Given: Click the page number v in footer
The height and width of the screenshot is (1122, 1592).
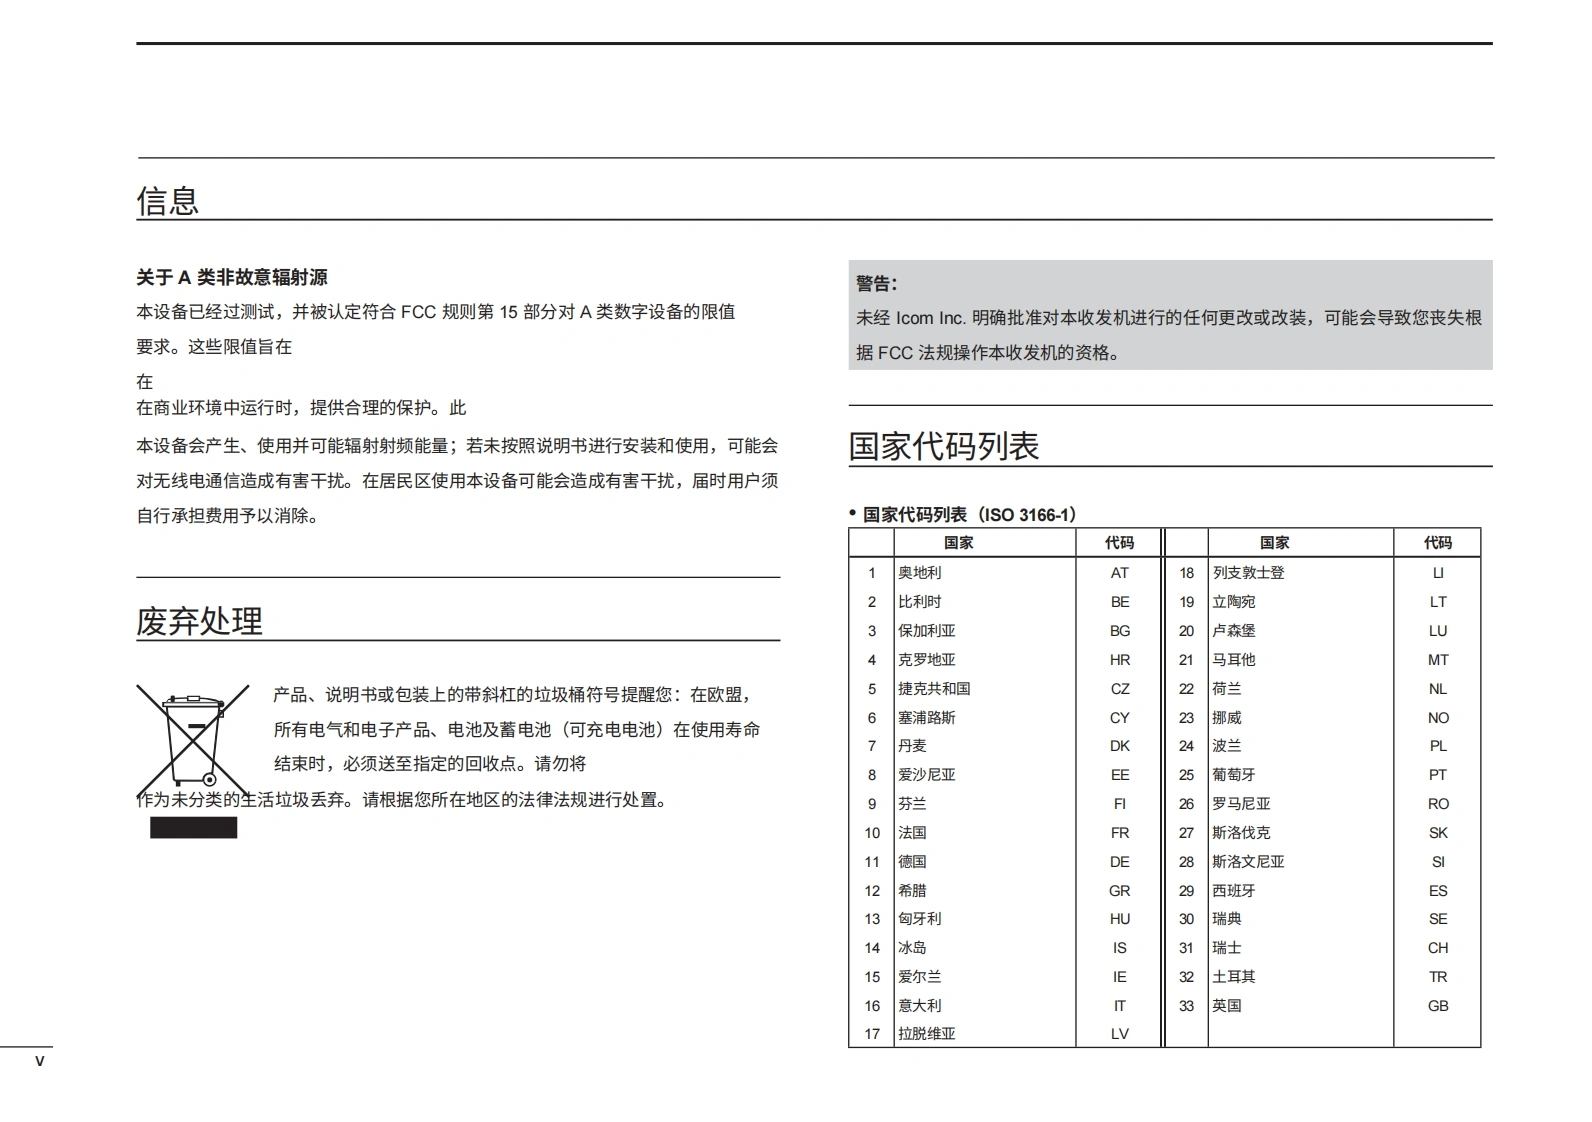Looking at the screenshot, I should pos(40,1061).
